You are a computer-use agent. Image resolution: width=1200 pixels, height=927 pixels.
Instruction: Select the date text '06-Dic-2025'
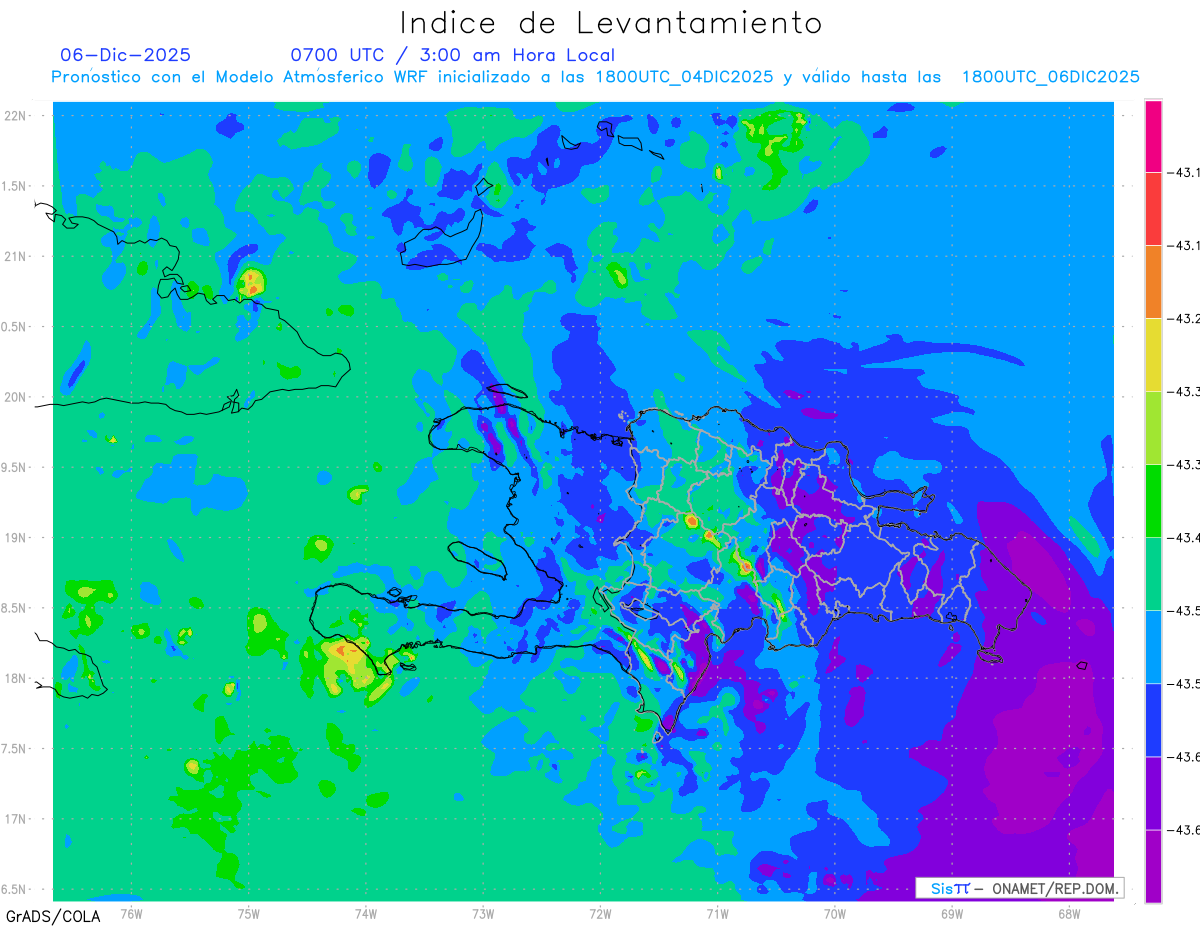click(125, 55)
